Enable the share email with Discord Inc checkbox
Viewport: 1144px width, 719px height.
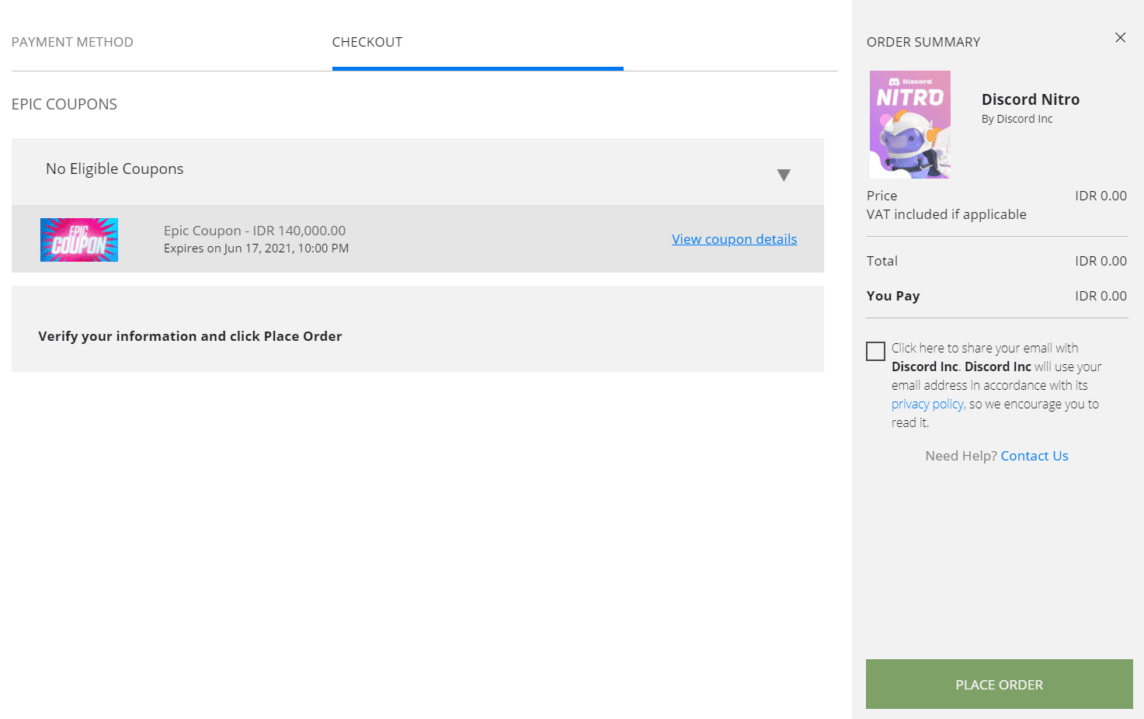875,350
